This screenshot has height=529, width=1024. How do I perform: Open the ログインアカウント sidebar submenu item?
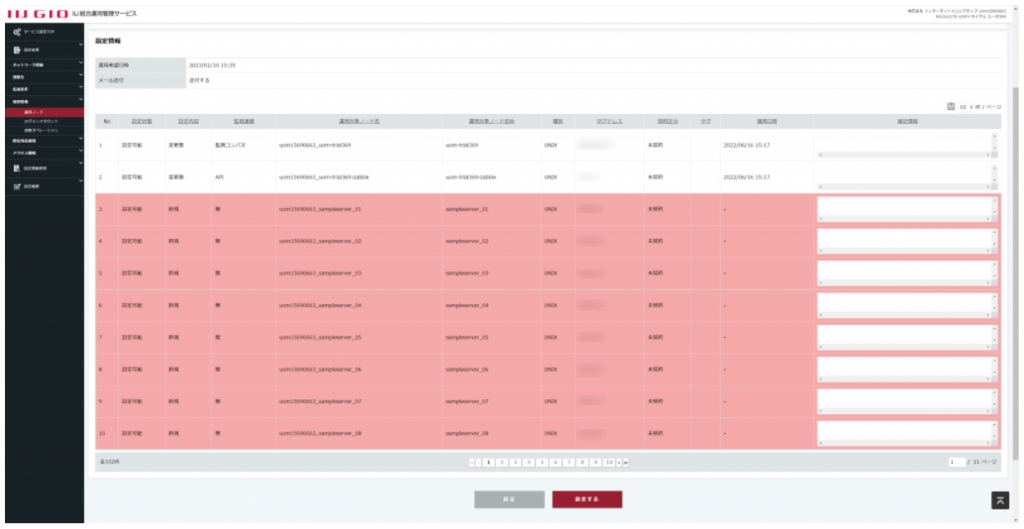(x=43, y=121)
